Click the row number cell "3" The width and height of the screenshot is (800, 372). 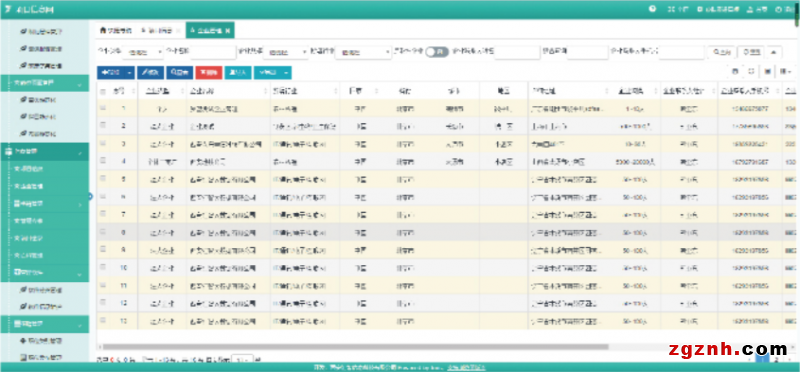click(x=123, y=143)
